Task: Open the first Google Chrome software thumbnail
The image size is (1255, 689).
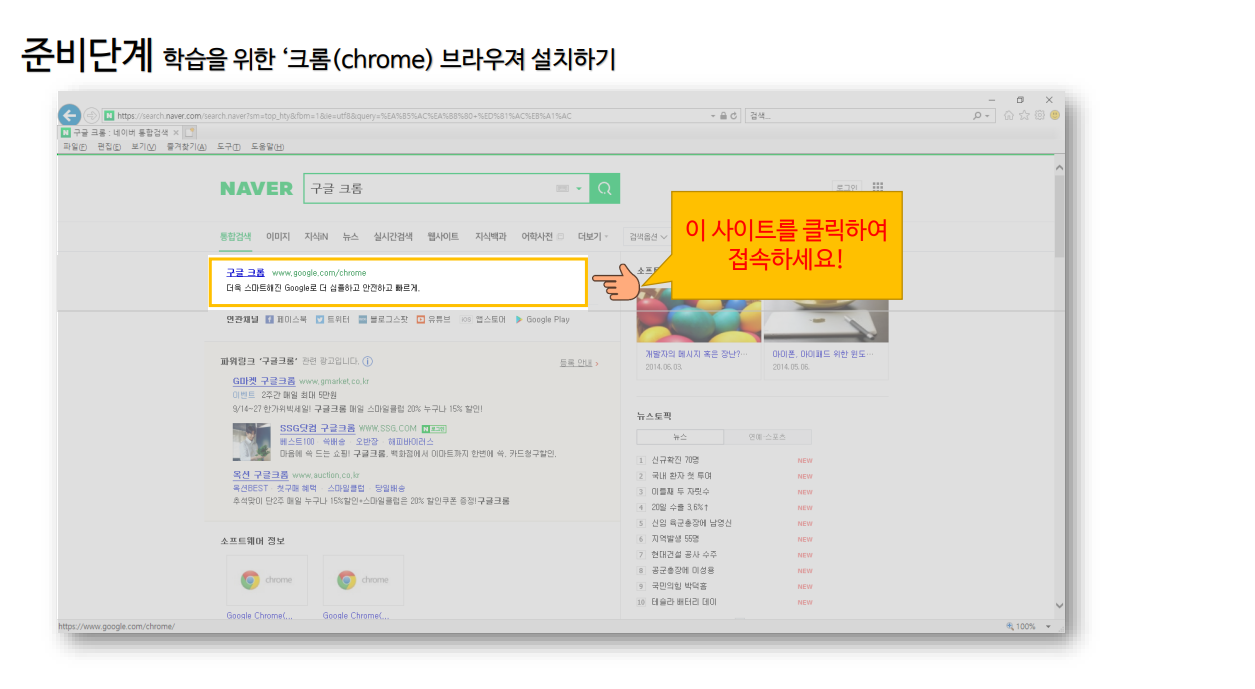Action: (x=266, y=580)
